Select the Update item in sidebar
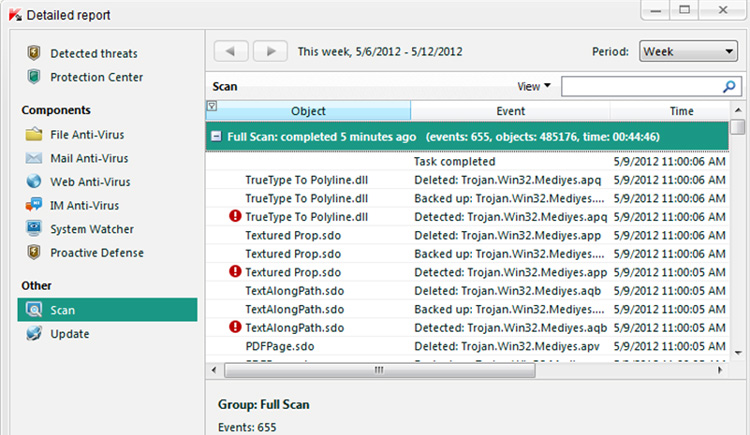The width and height of the screenshot is (750, 435). coord(70,334)
